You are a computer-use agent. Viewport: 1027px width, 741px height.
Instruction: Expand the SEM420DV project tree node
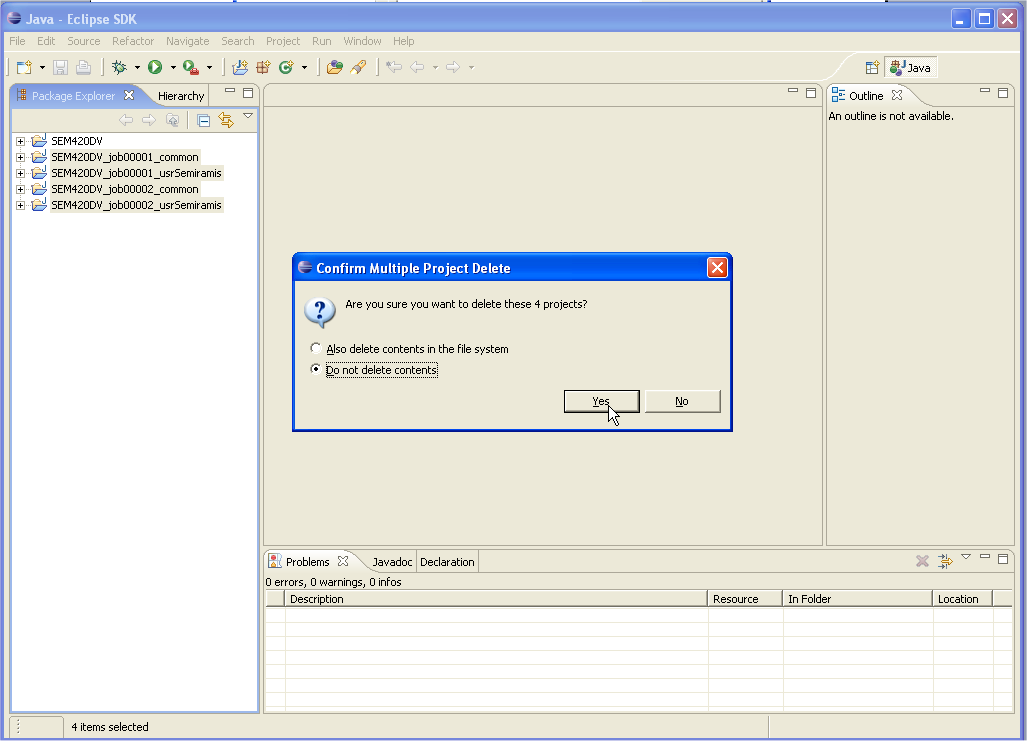click(x=20, y=141)
